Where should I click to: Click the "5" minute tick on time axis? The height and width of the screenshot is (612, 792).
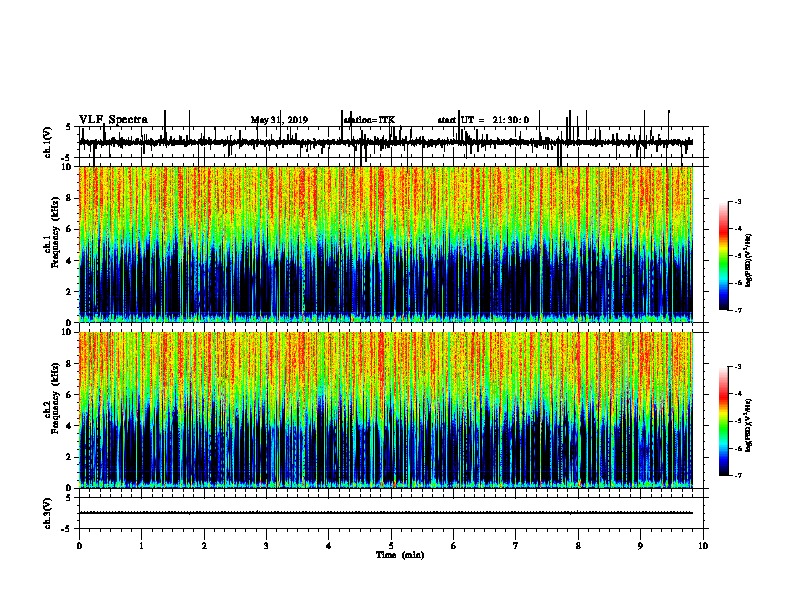pos(391,546)
